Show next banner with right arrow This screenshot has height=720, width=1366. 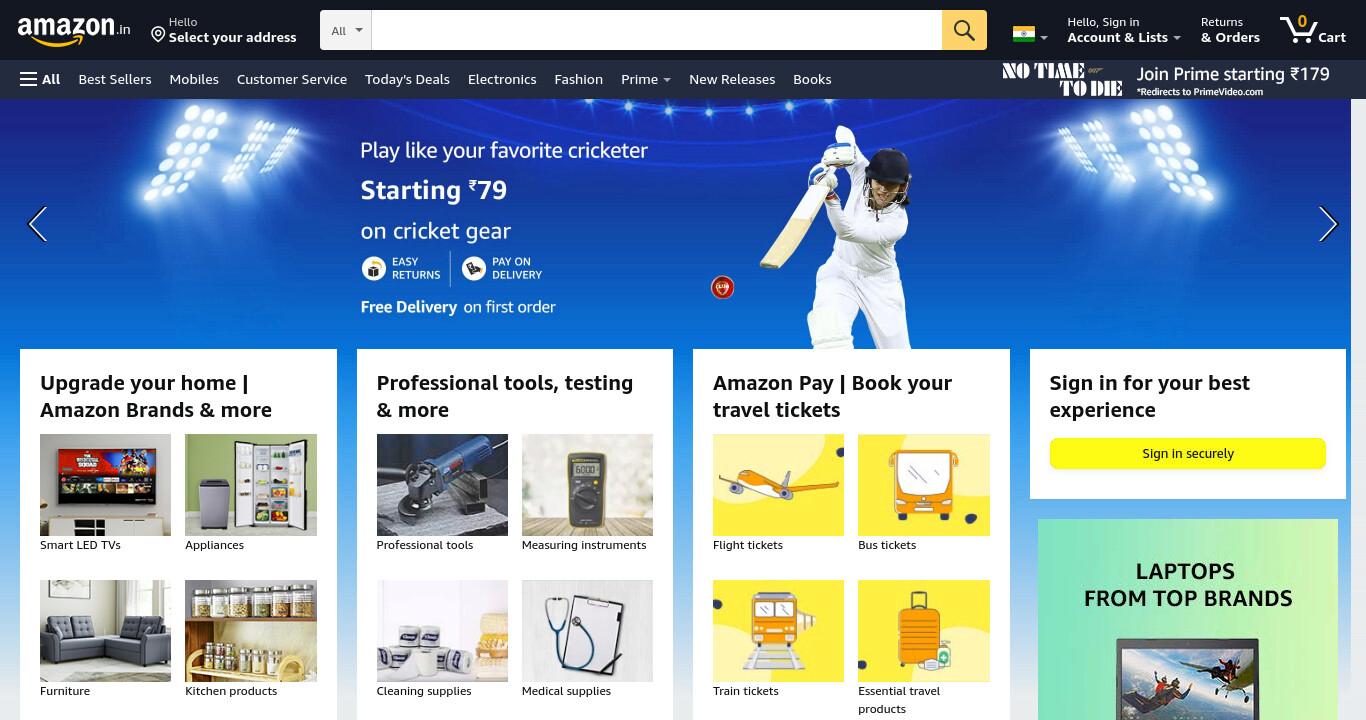point(1328,224)
